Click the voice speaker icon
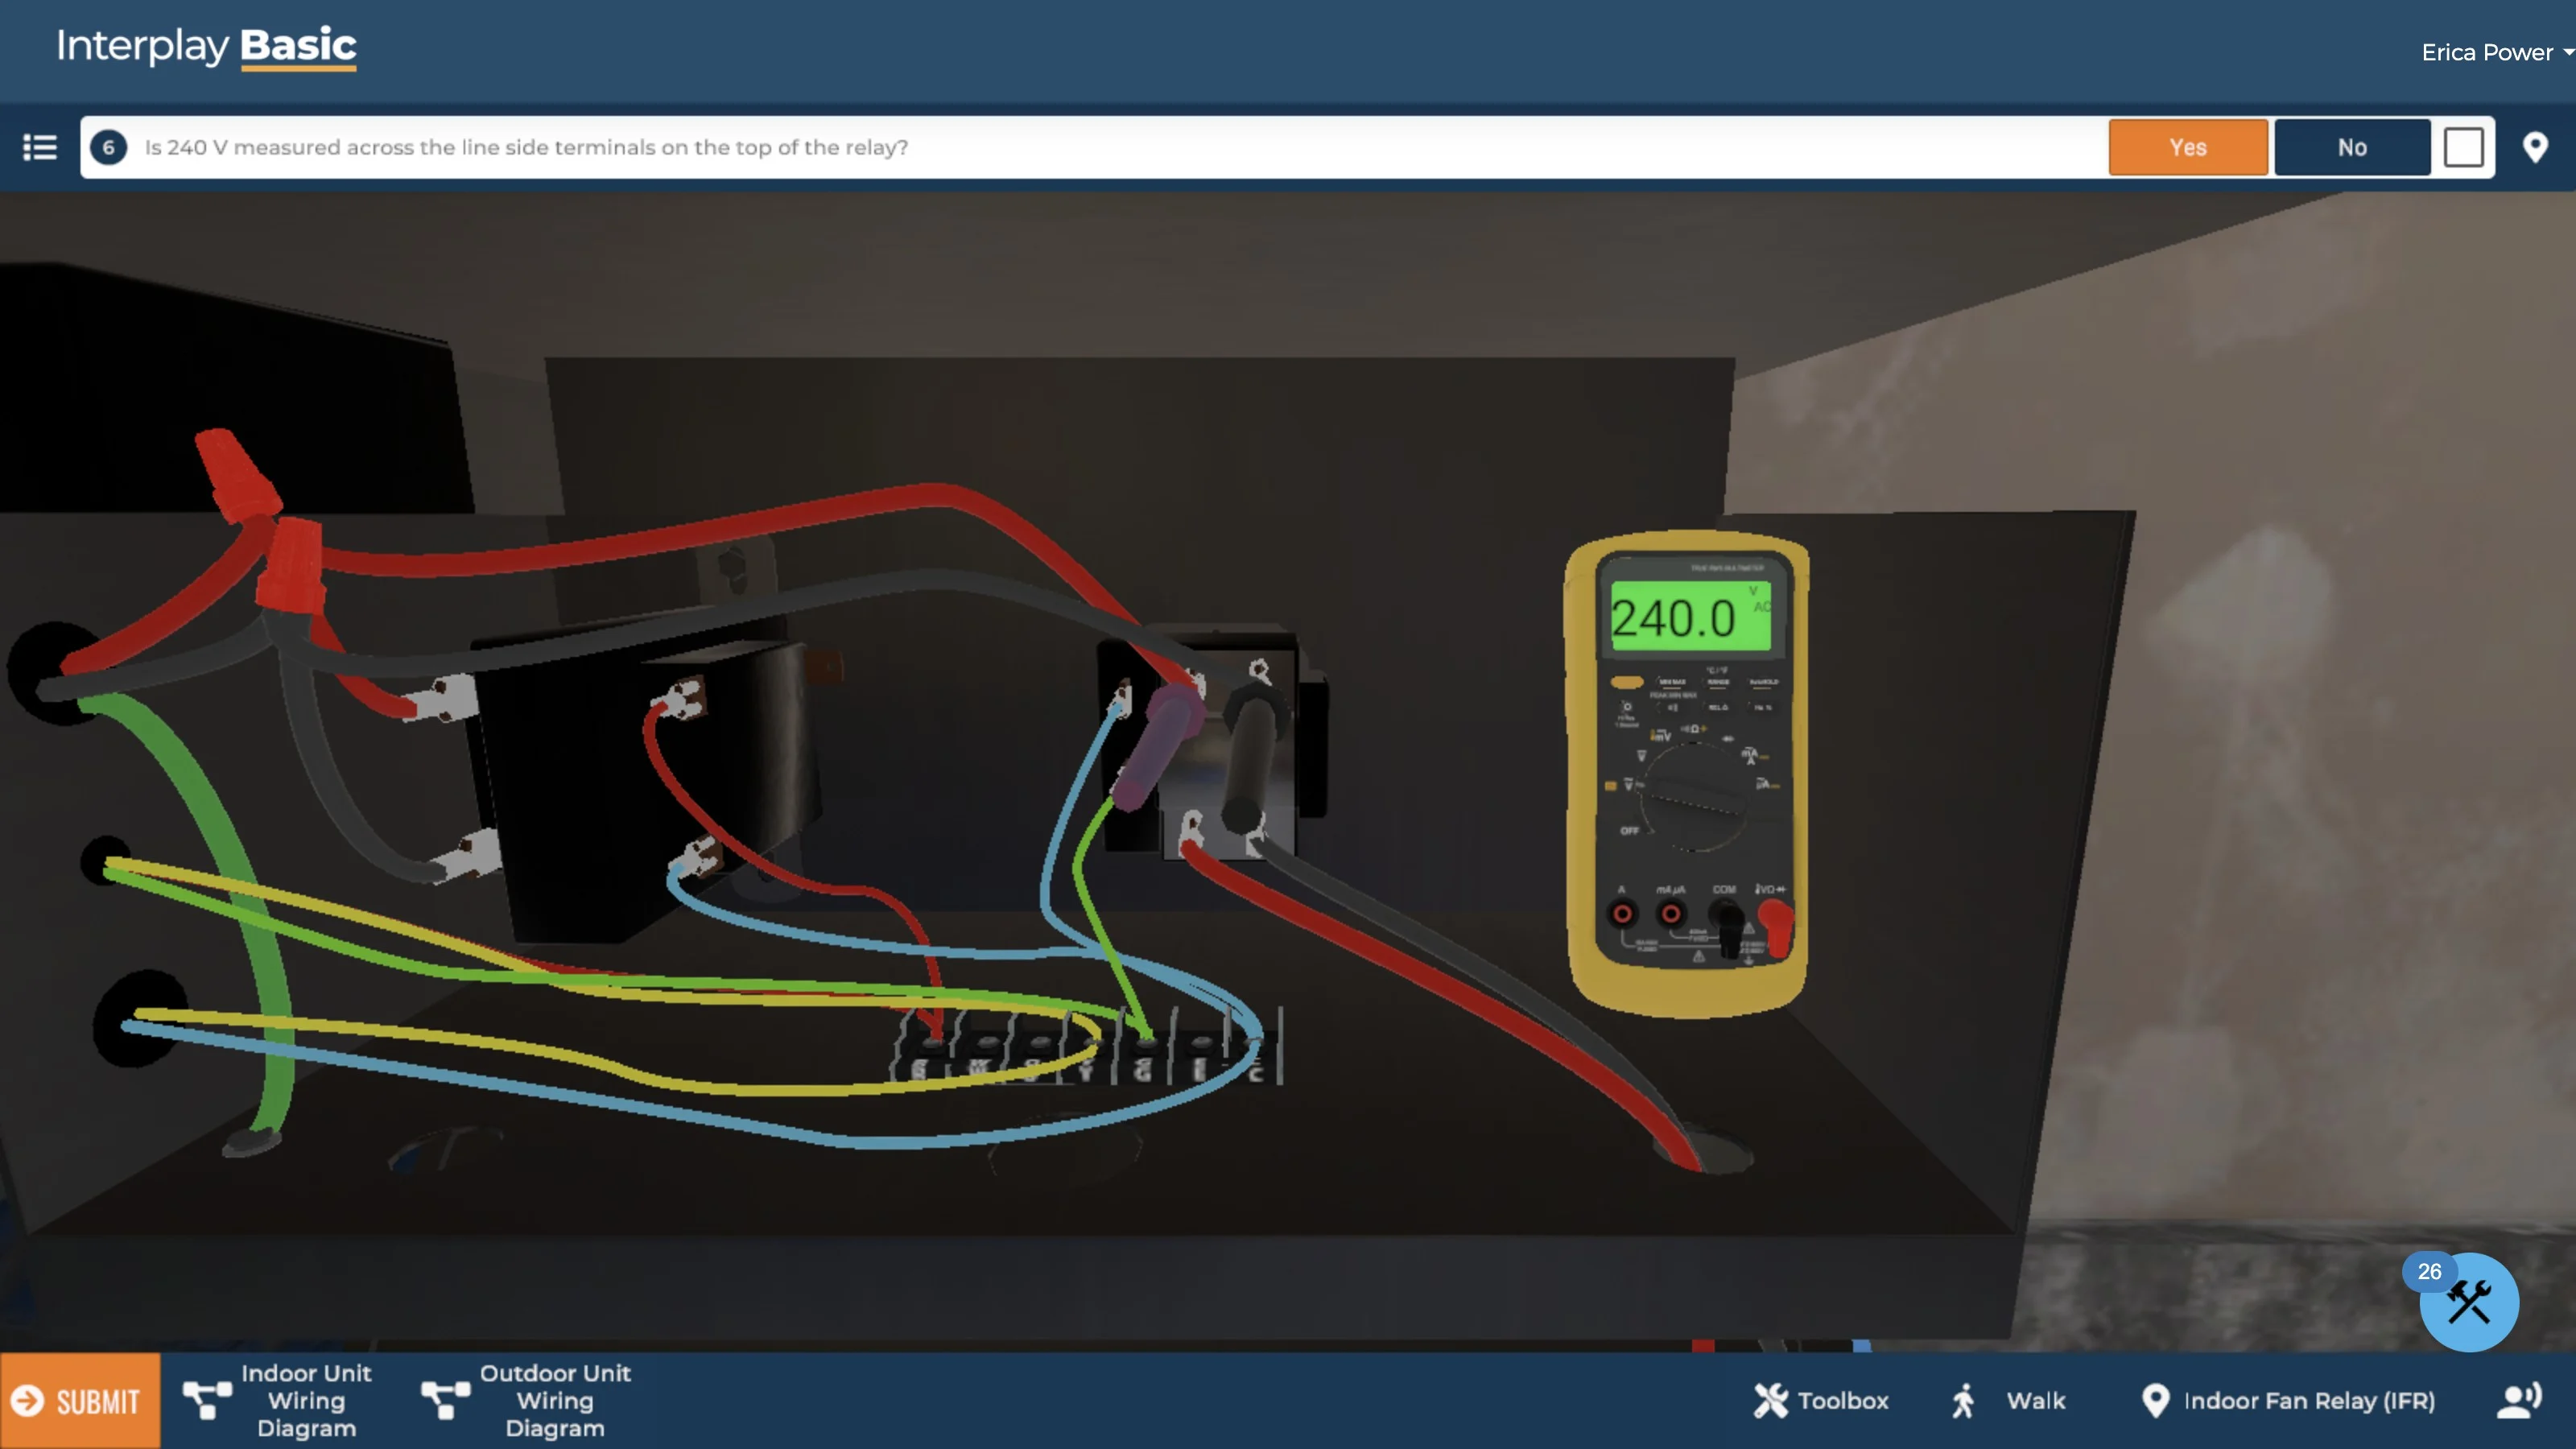This screenshot has height=1449, width=2576. coord(2519,1400)
